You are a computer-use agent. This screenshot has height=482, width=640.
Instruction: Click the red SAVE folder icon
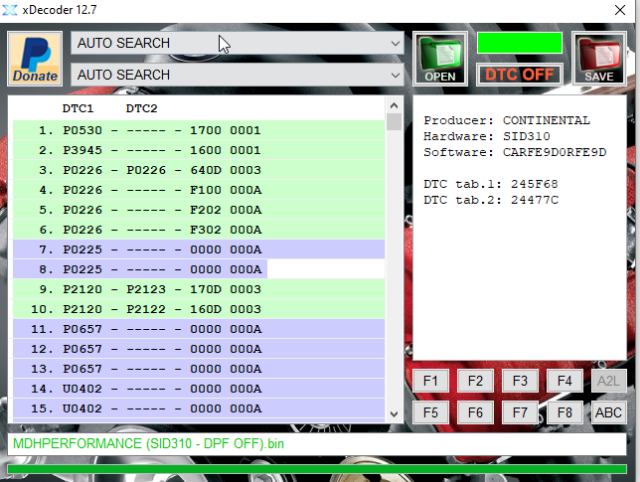[598, 58]
